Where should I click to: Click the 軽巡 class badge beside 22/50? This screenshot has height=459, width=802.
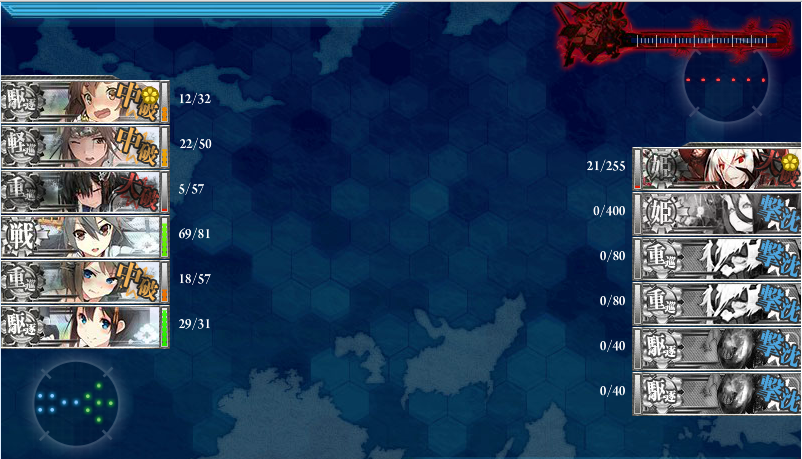(23, 146)
